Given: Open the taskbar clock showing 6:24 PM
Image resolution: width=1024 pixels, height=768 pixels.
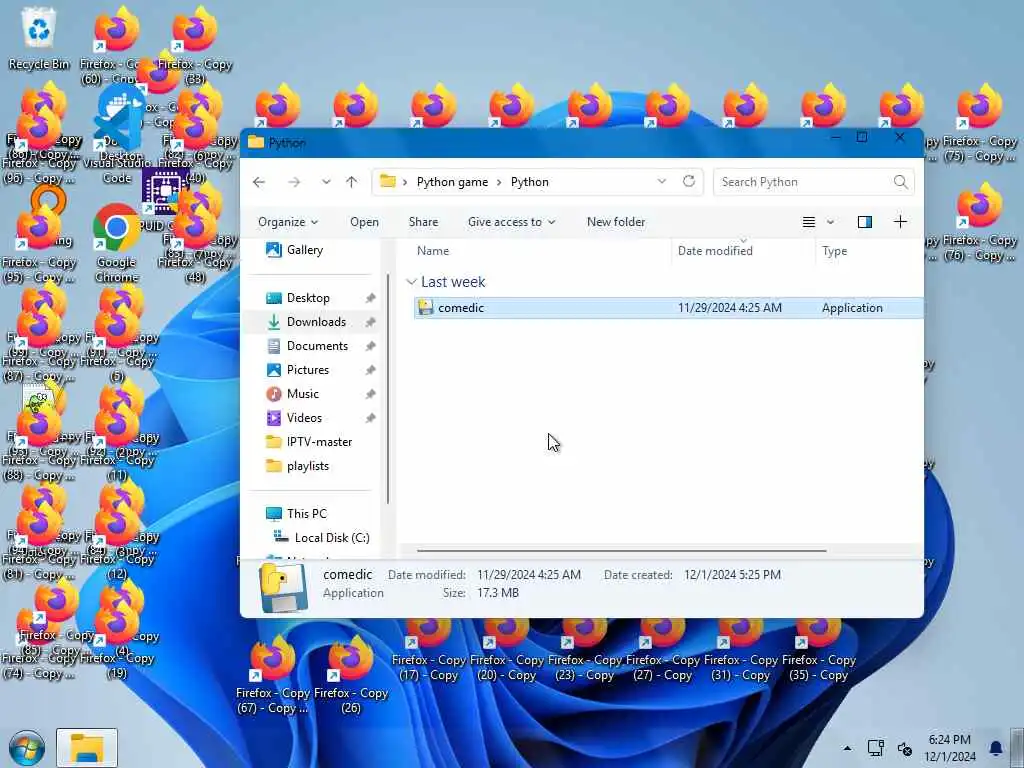Looking at the screenshot, I should pyautogui.click(x=950, y=748).
